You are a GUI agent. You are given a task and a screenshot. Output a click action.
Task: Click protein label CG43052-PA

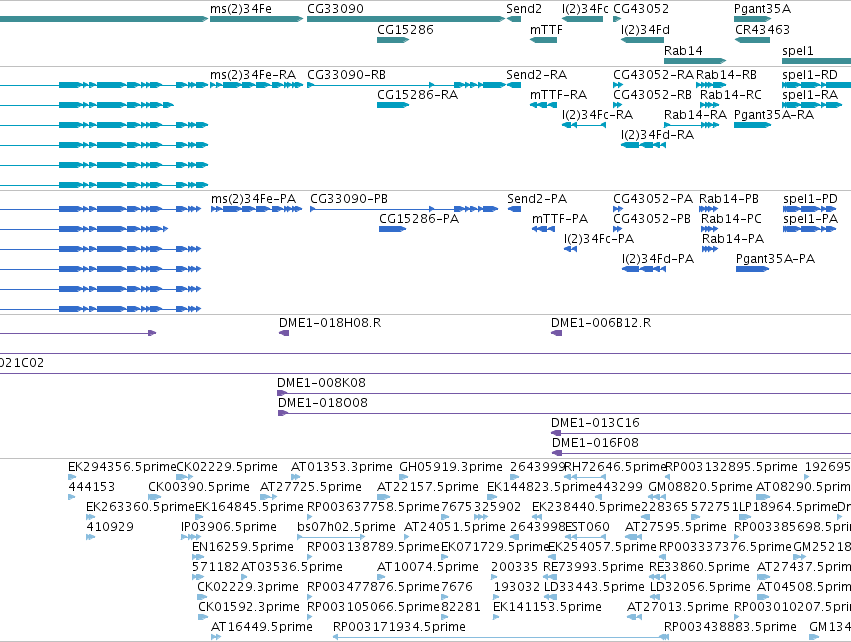653,199
